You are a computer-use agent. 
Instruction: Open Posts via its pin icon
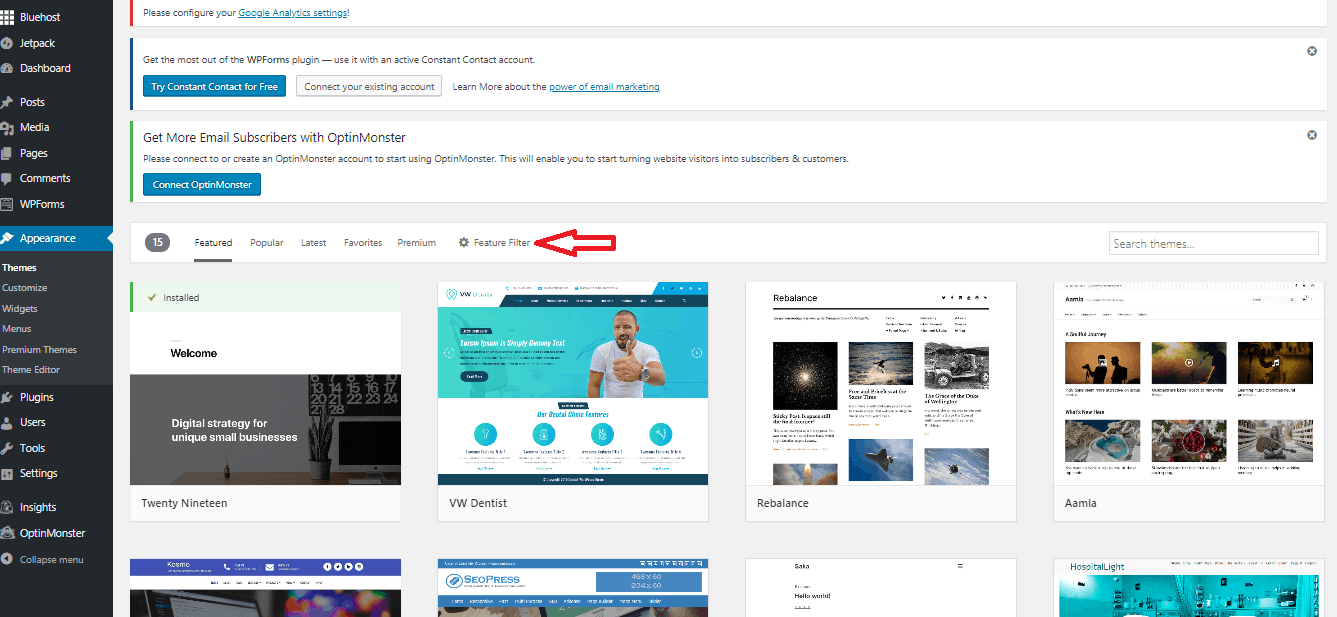click(x=8, y=102)
